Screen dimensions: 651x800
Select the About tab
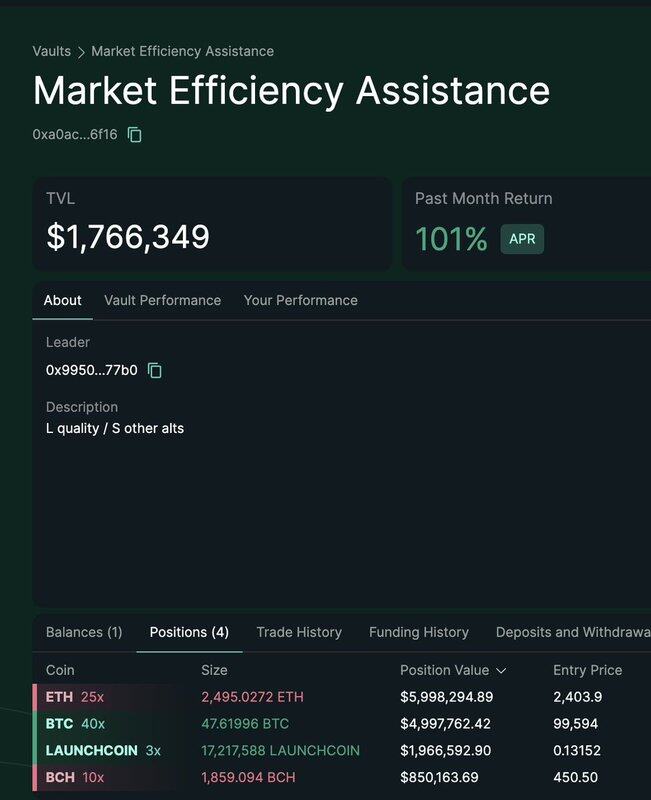pos(62,300)
